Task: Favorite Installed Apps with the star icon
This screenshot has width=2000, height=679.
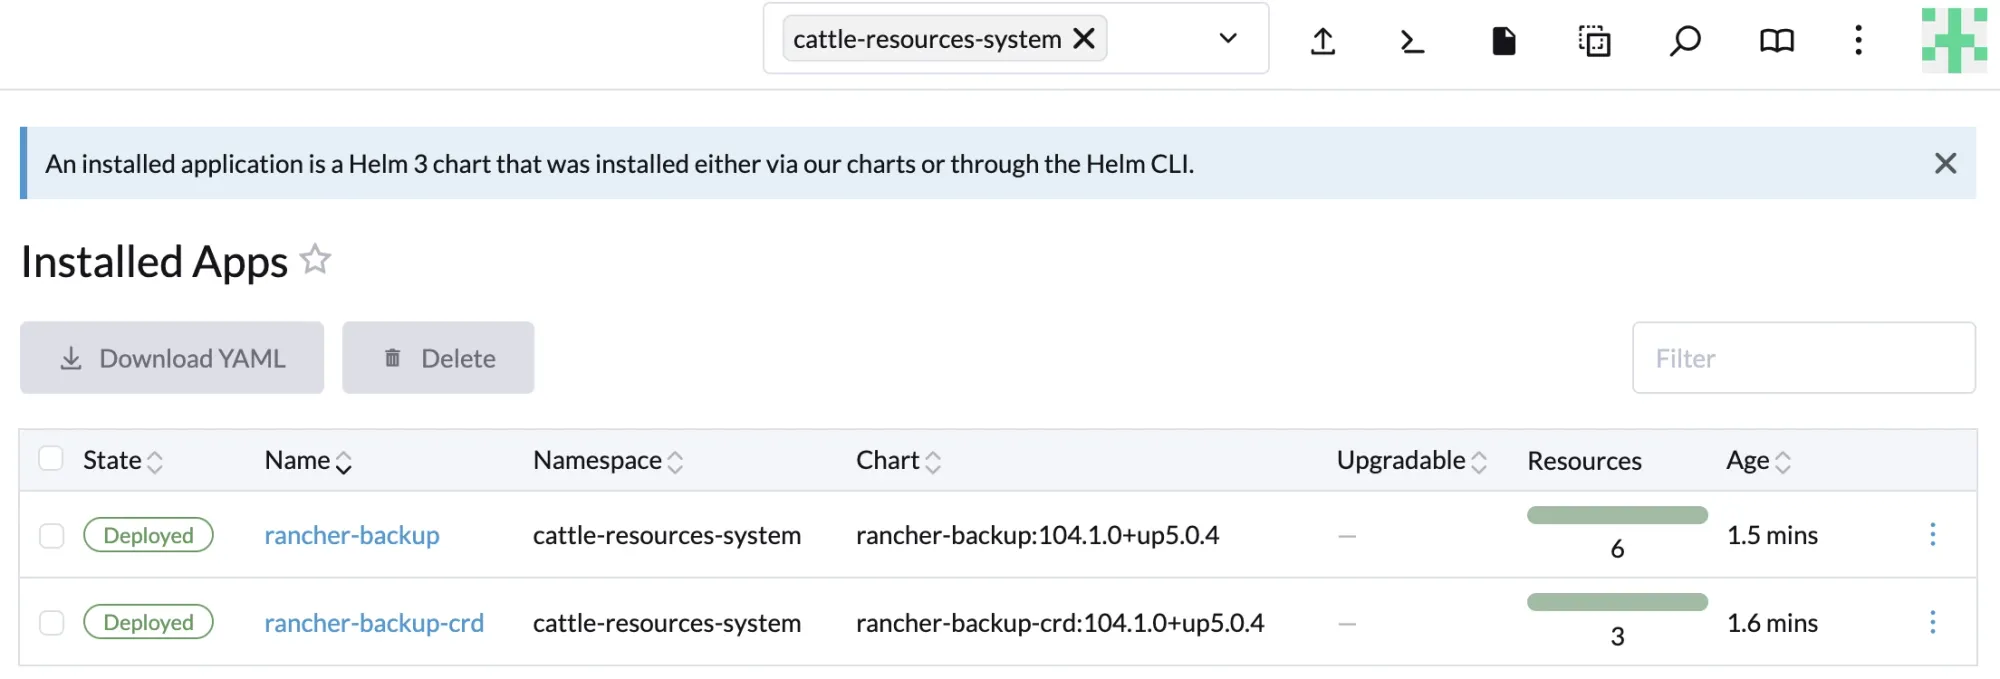Action: coord(315,259)
